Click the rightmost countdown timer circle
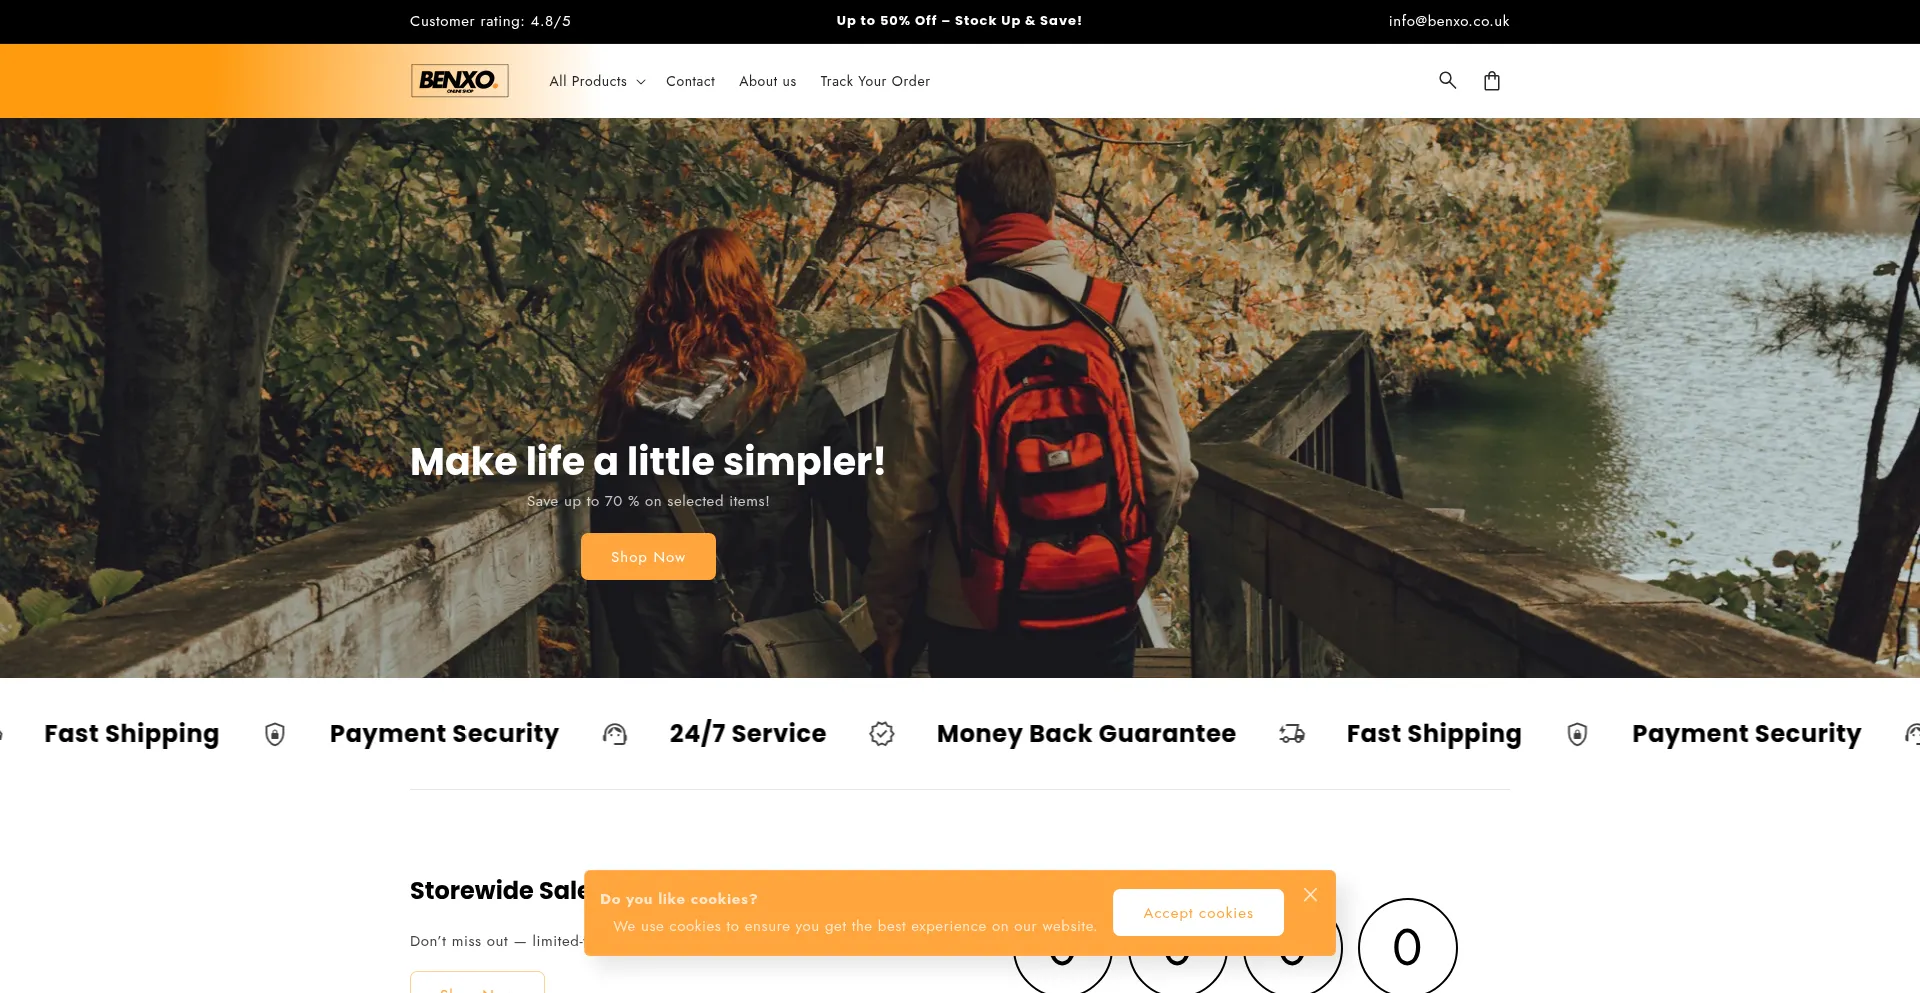The width and height of the screenshot is (1920, 993). [x=1407, y=946]
